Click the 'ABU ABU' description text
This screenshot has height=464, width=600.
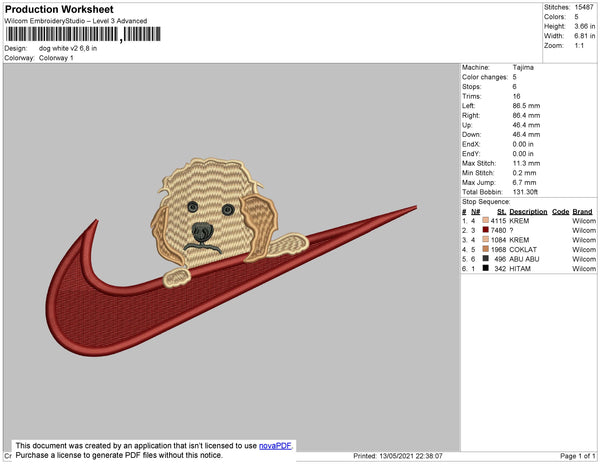tap(524, 259)
